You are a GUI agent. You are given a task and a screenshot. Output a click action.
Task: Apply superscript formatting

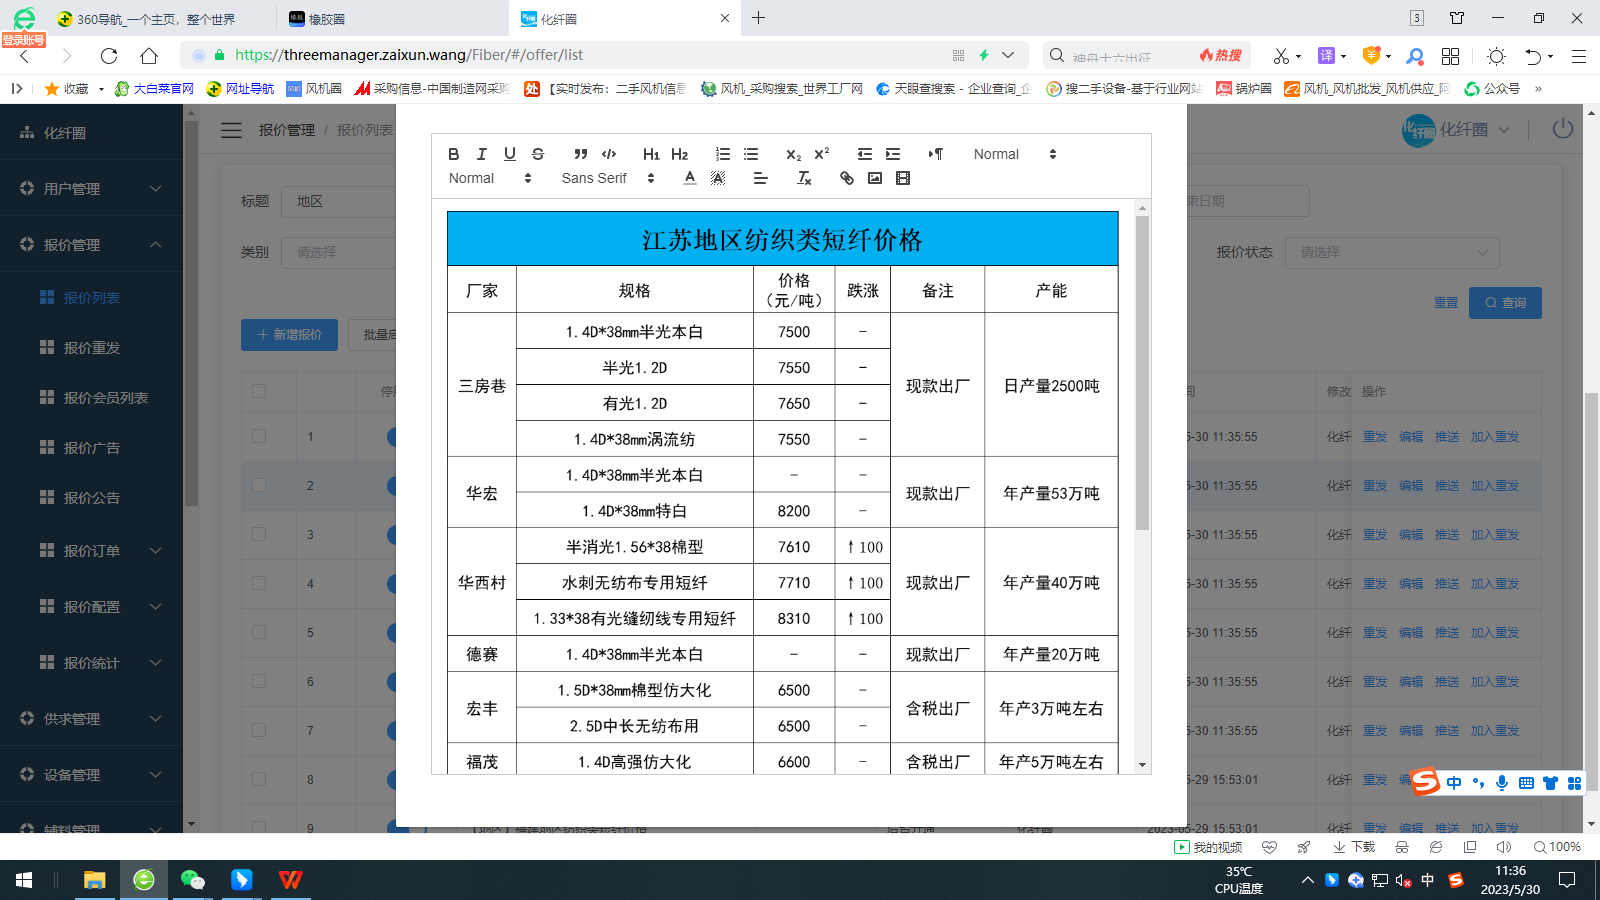click(x=822, y=154)
